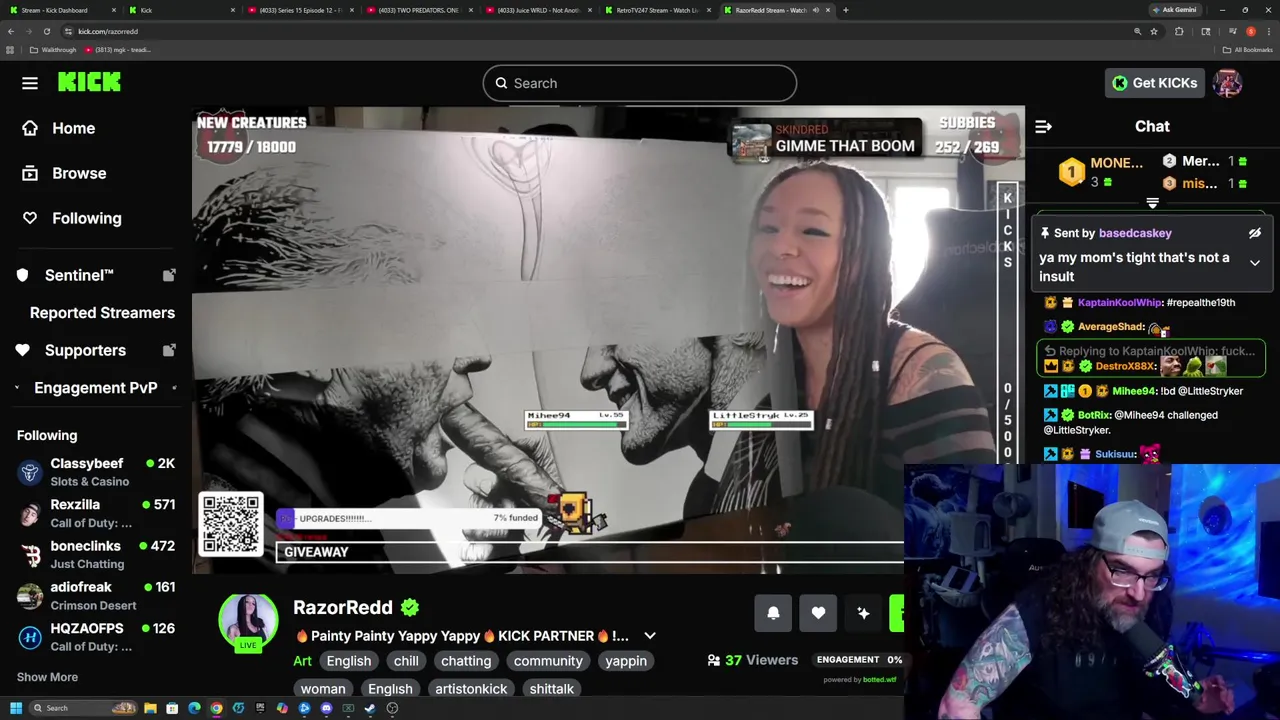Switch to Series 15 Episode 12 tab
The image size is (1280, 720).
[x=299, y=10]
